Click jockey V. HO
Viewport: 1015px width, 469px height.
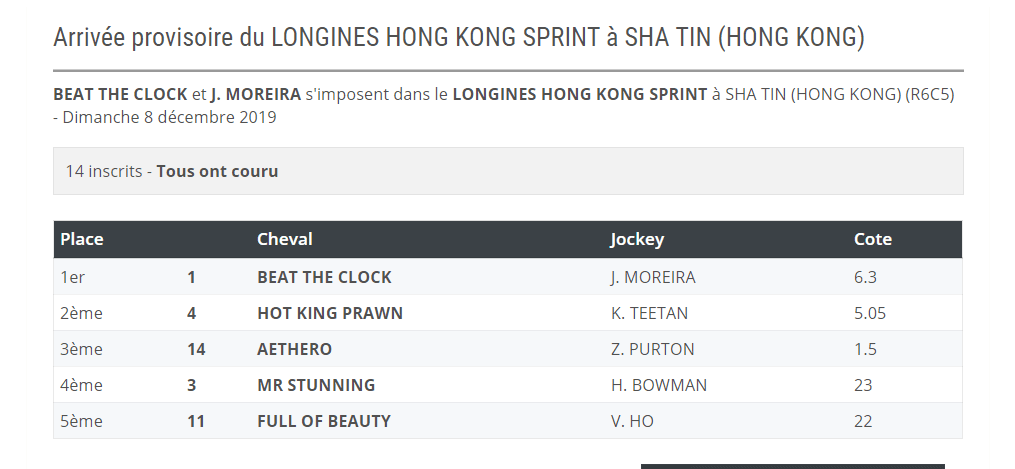631,421
